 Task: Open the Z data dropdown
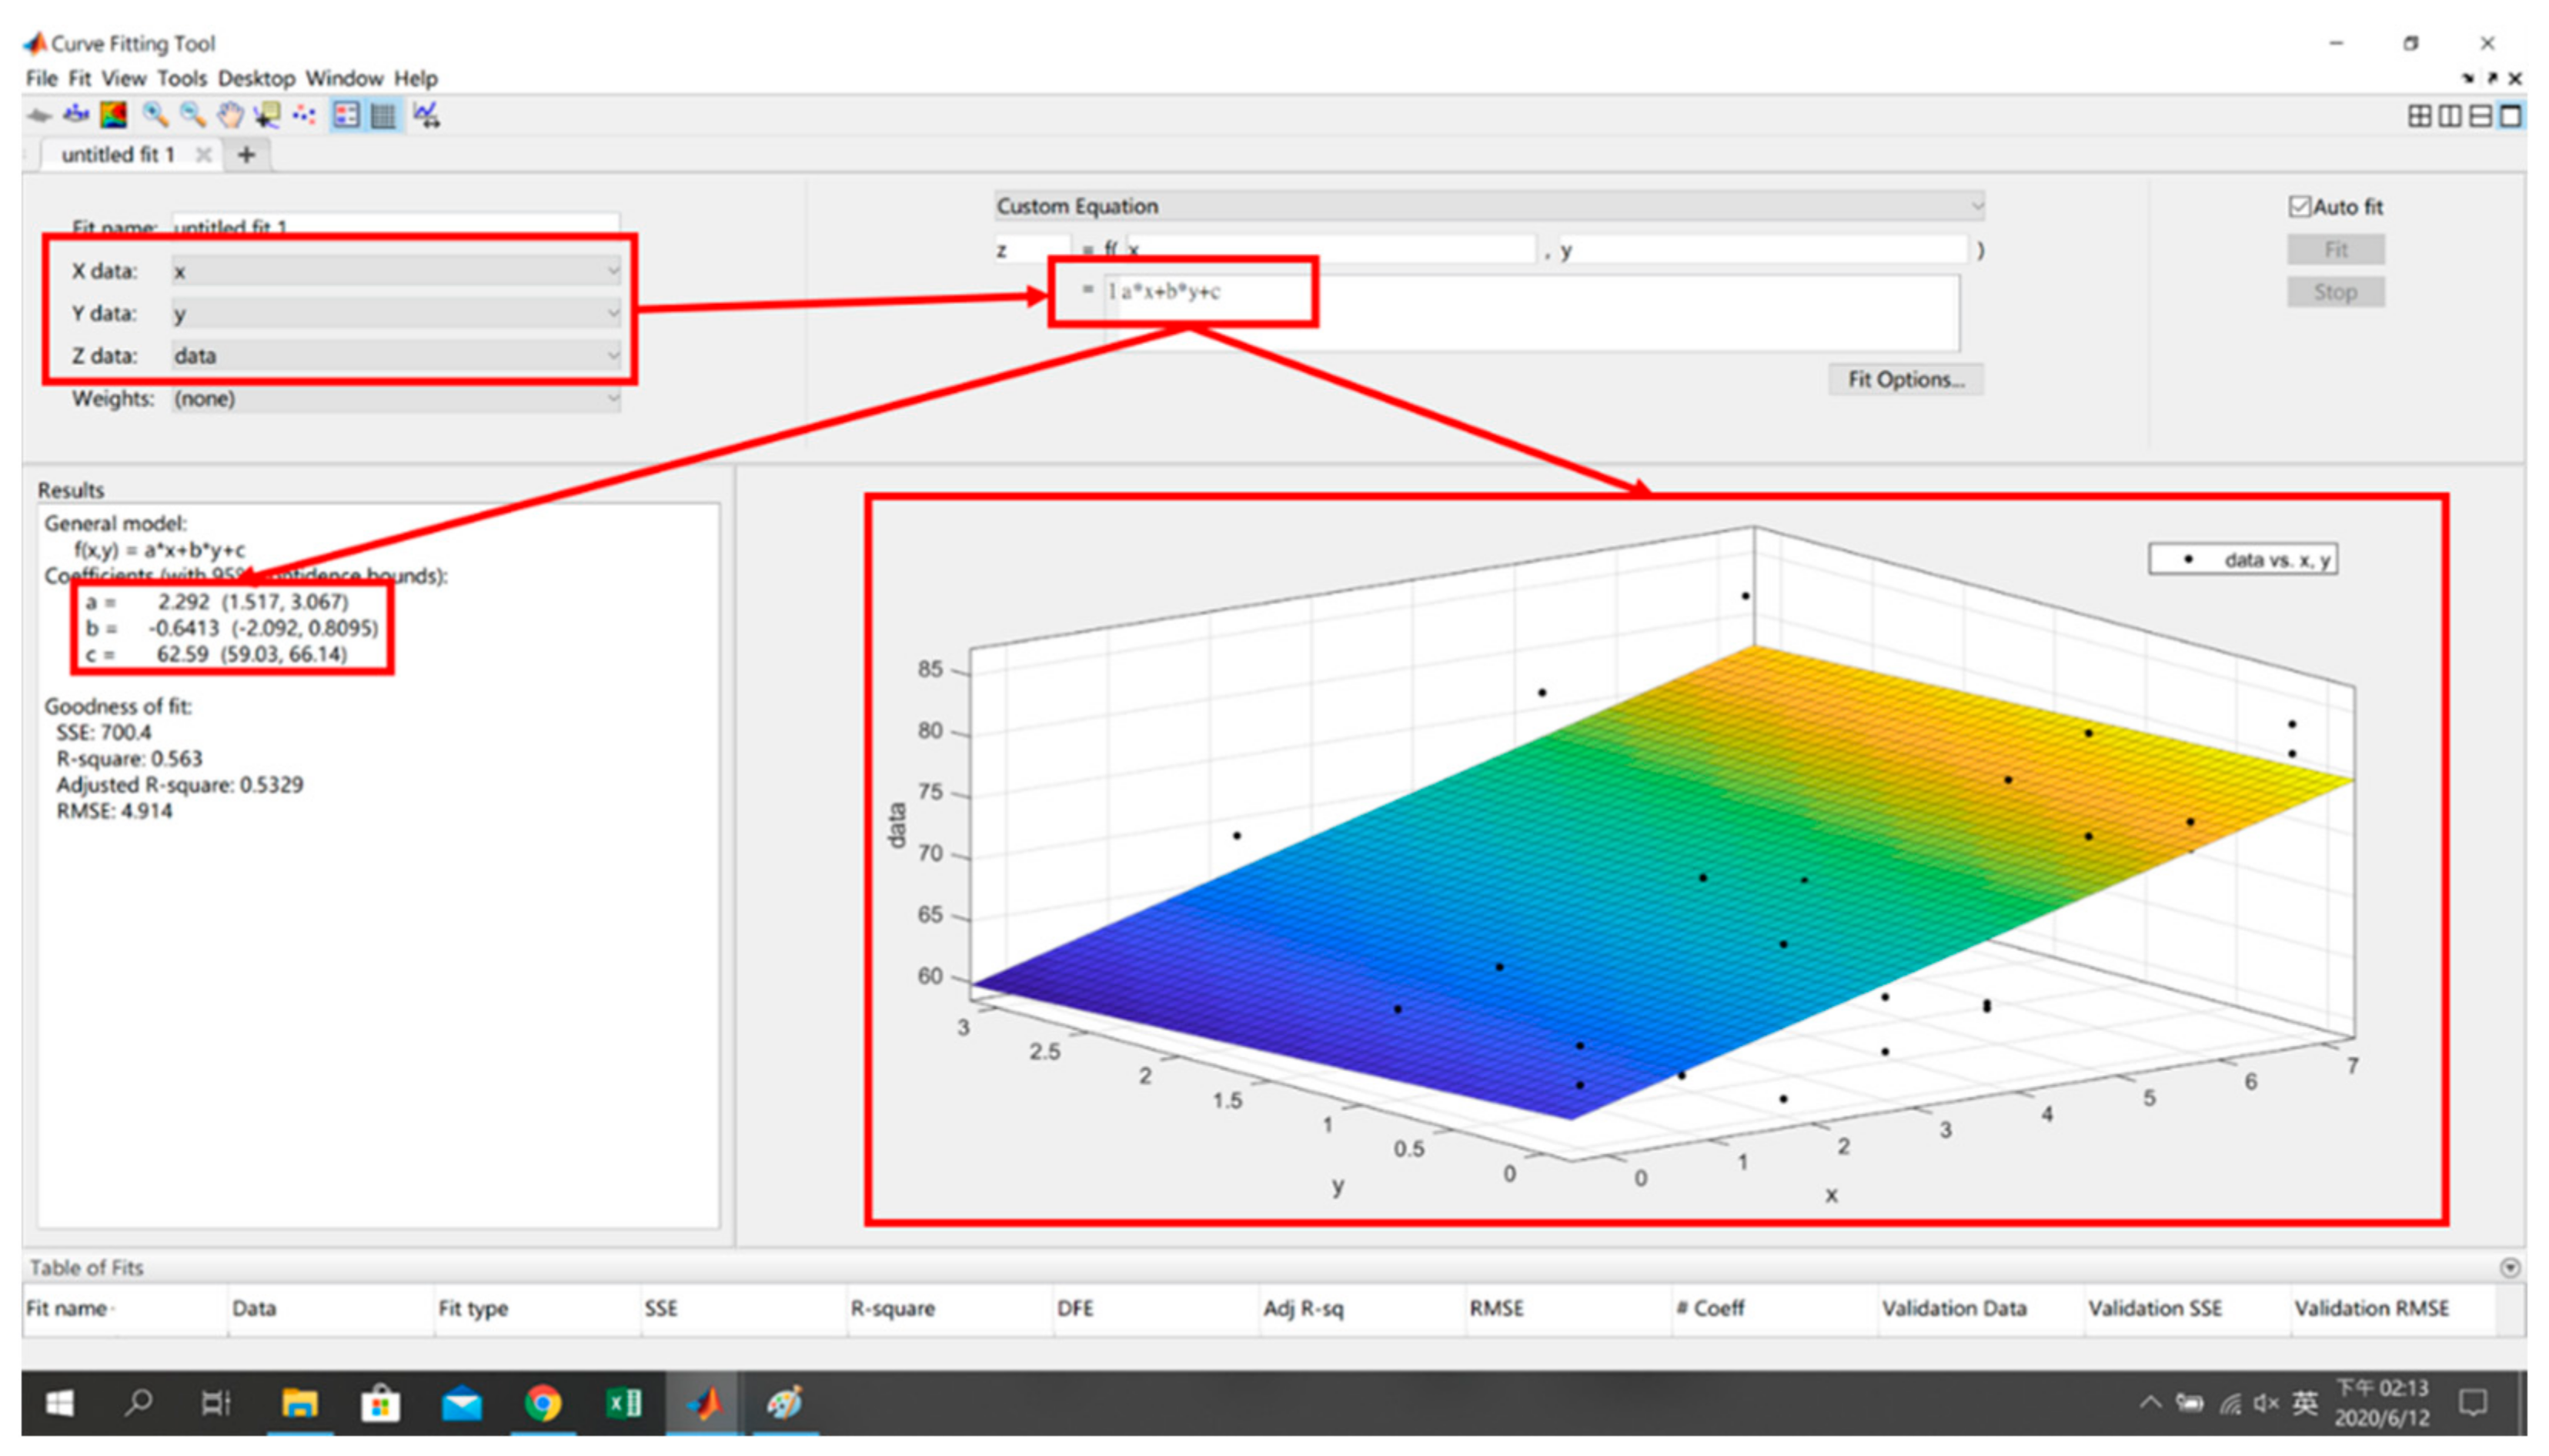click(x=395, y=356)
